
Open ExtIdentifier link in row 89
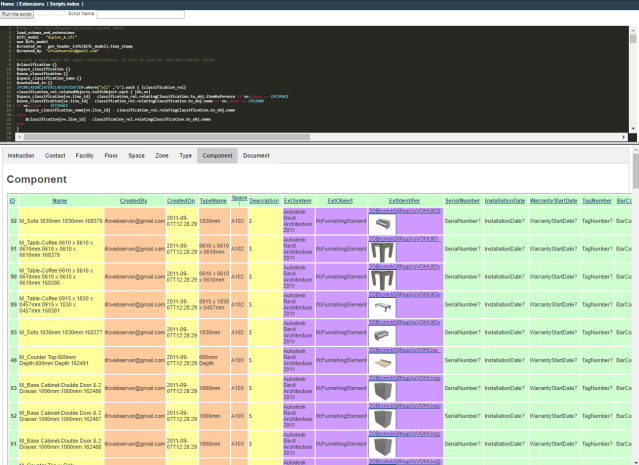(405, 295)
